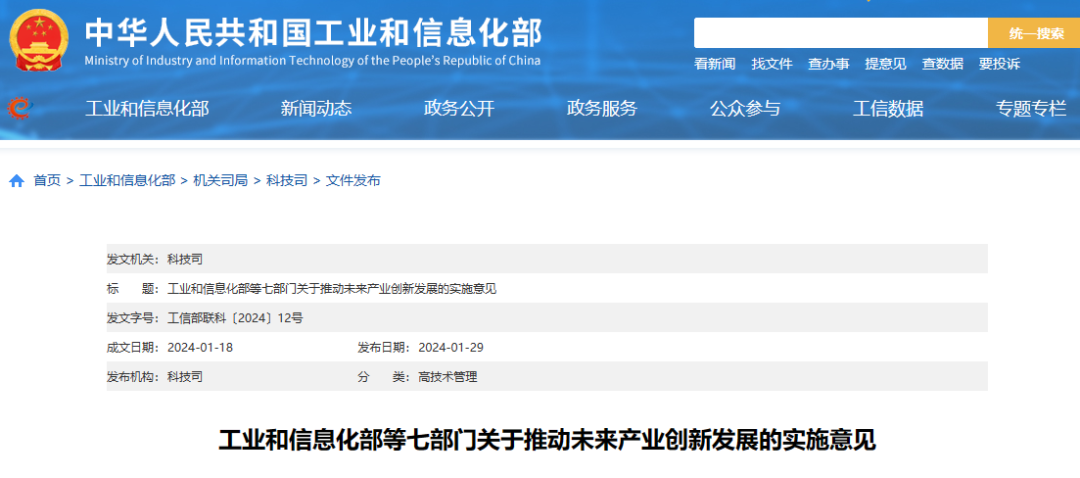
Task: Click the bold article headline
Action: 547,439
